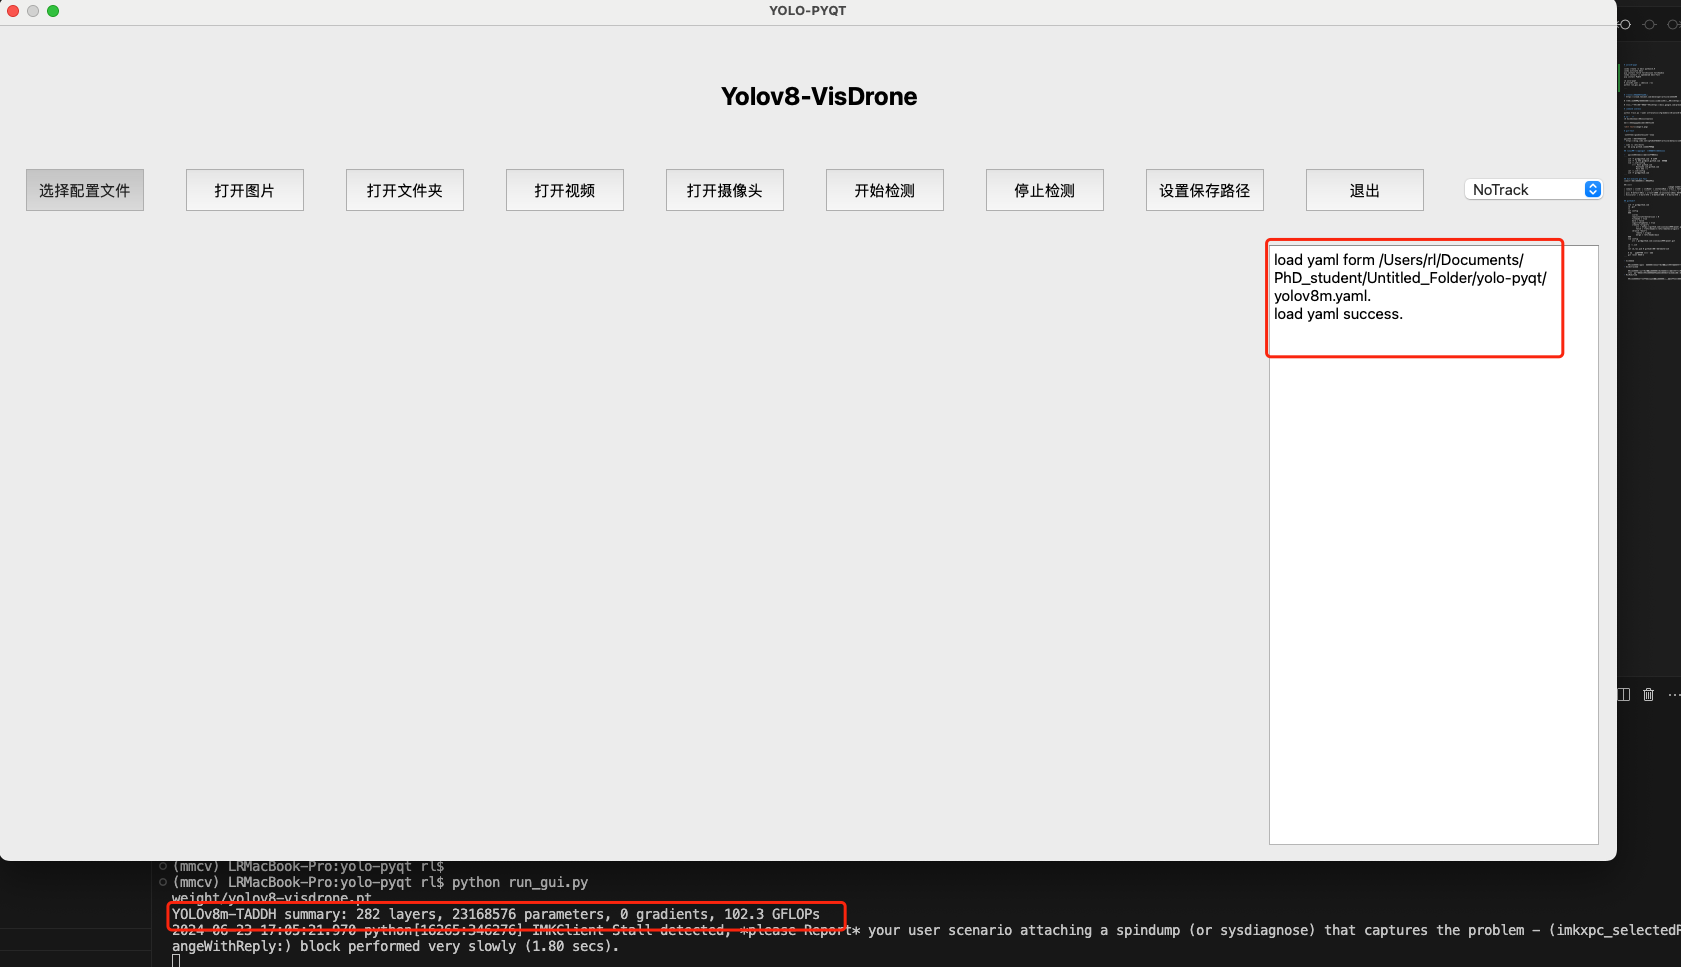This screenshot has height=967, width=1681.
Task: Open an image with 打开图片
Action: click(x=245, y=190)
